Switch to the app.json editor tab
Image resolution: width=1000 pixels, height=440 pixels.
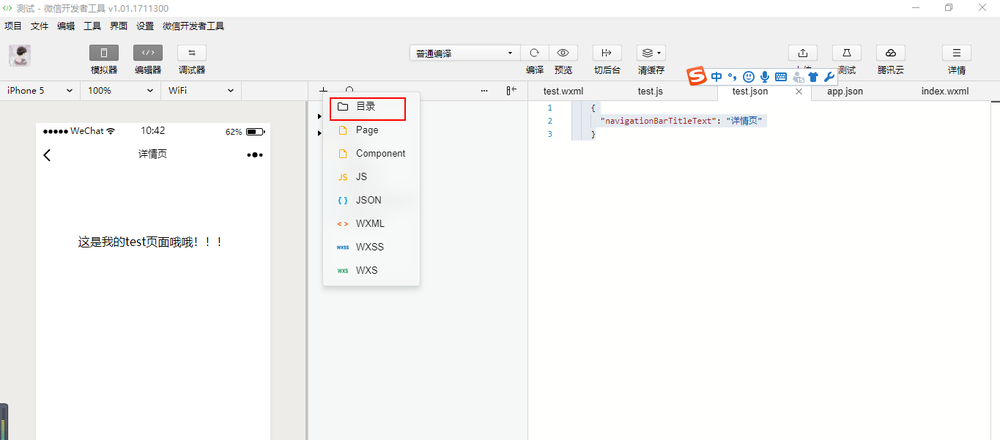coord(844,91)
